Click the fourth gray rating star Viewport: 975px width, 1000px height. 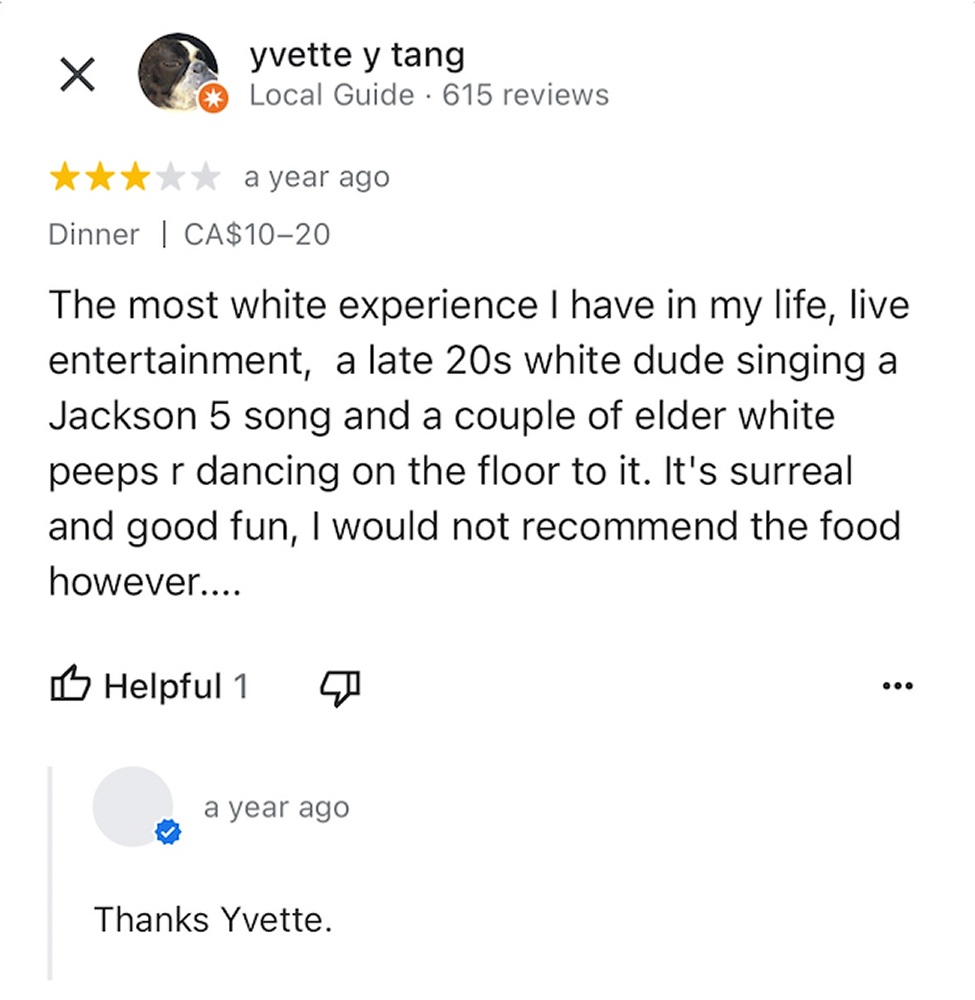tap(171, 178)
